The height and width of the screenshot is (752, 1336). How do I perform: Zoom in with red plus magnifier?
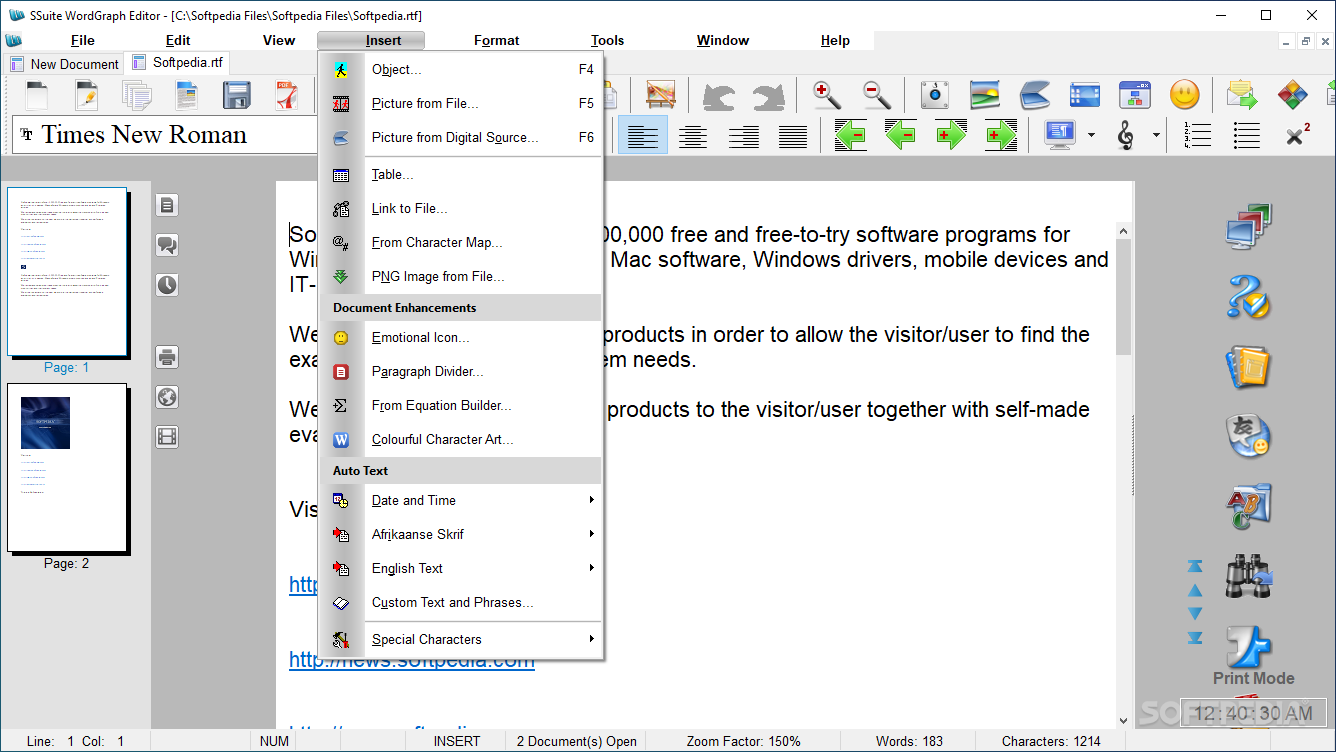827,95
